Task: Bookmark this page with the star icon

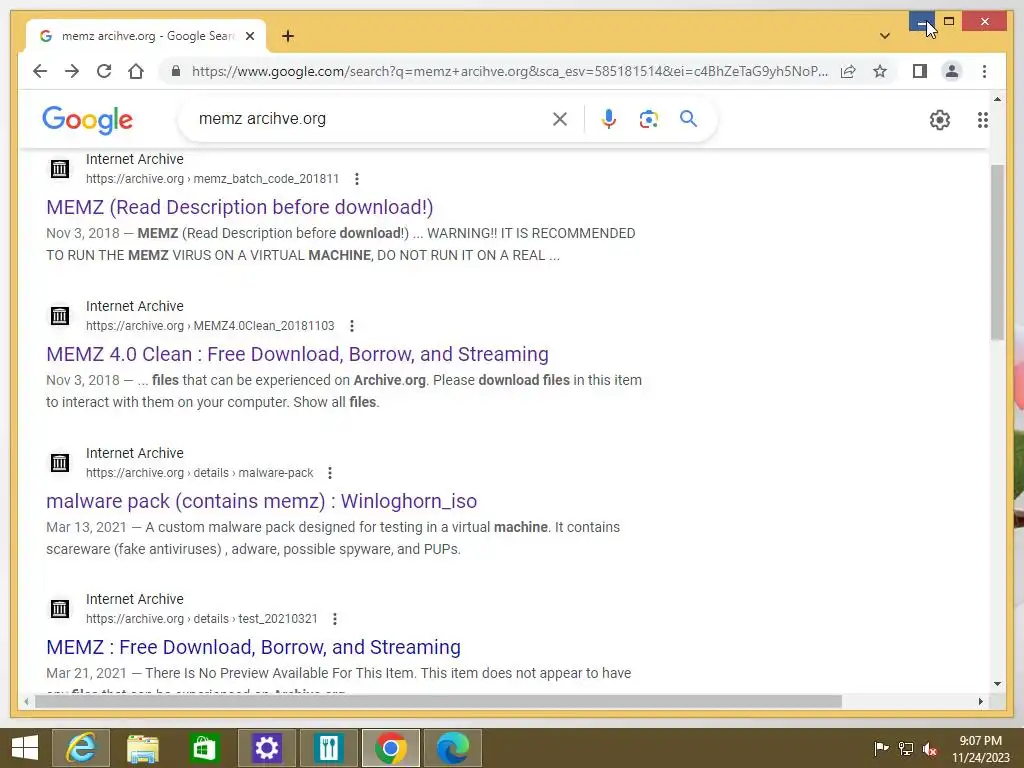Action: tap(880, 71)
